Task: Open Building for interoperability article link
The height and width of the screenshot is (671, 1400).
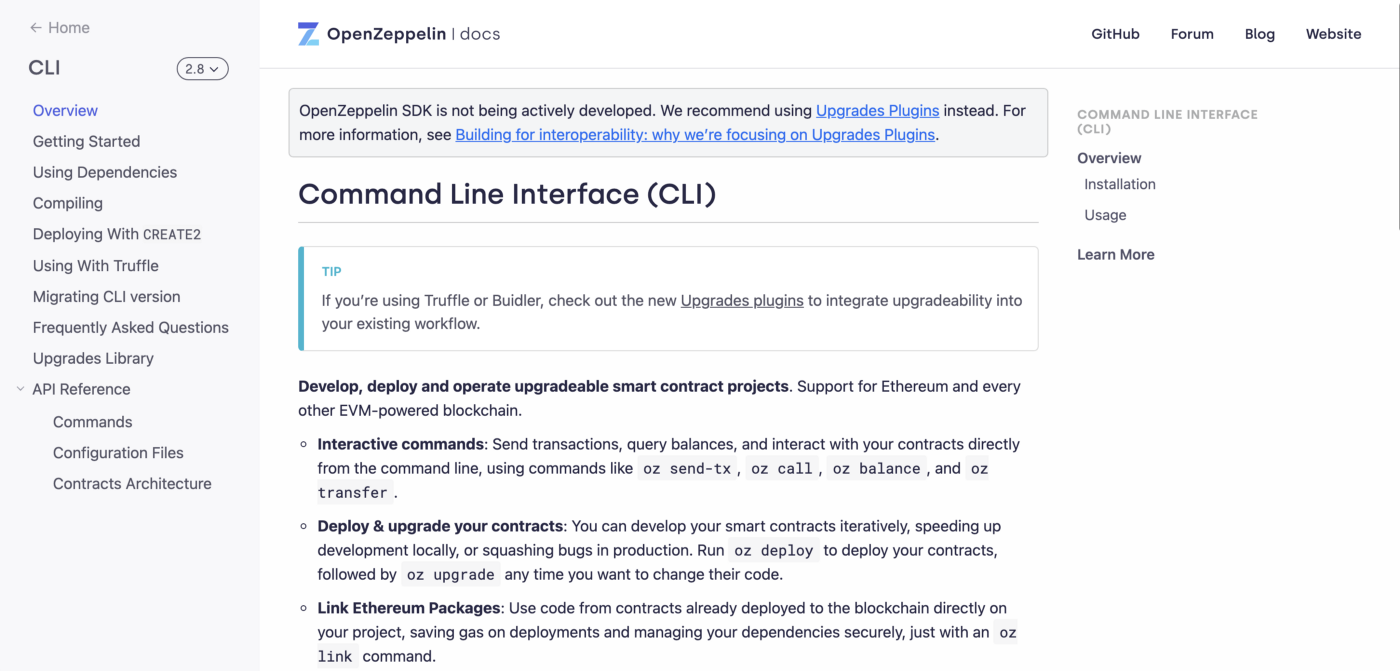Action: 694,135
